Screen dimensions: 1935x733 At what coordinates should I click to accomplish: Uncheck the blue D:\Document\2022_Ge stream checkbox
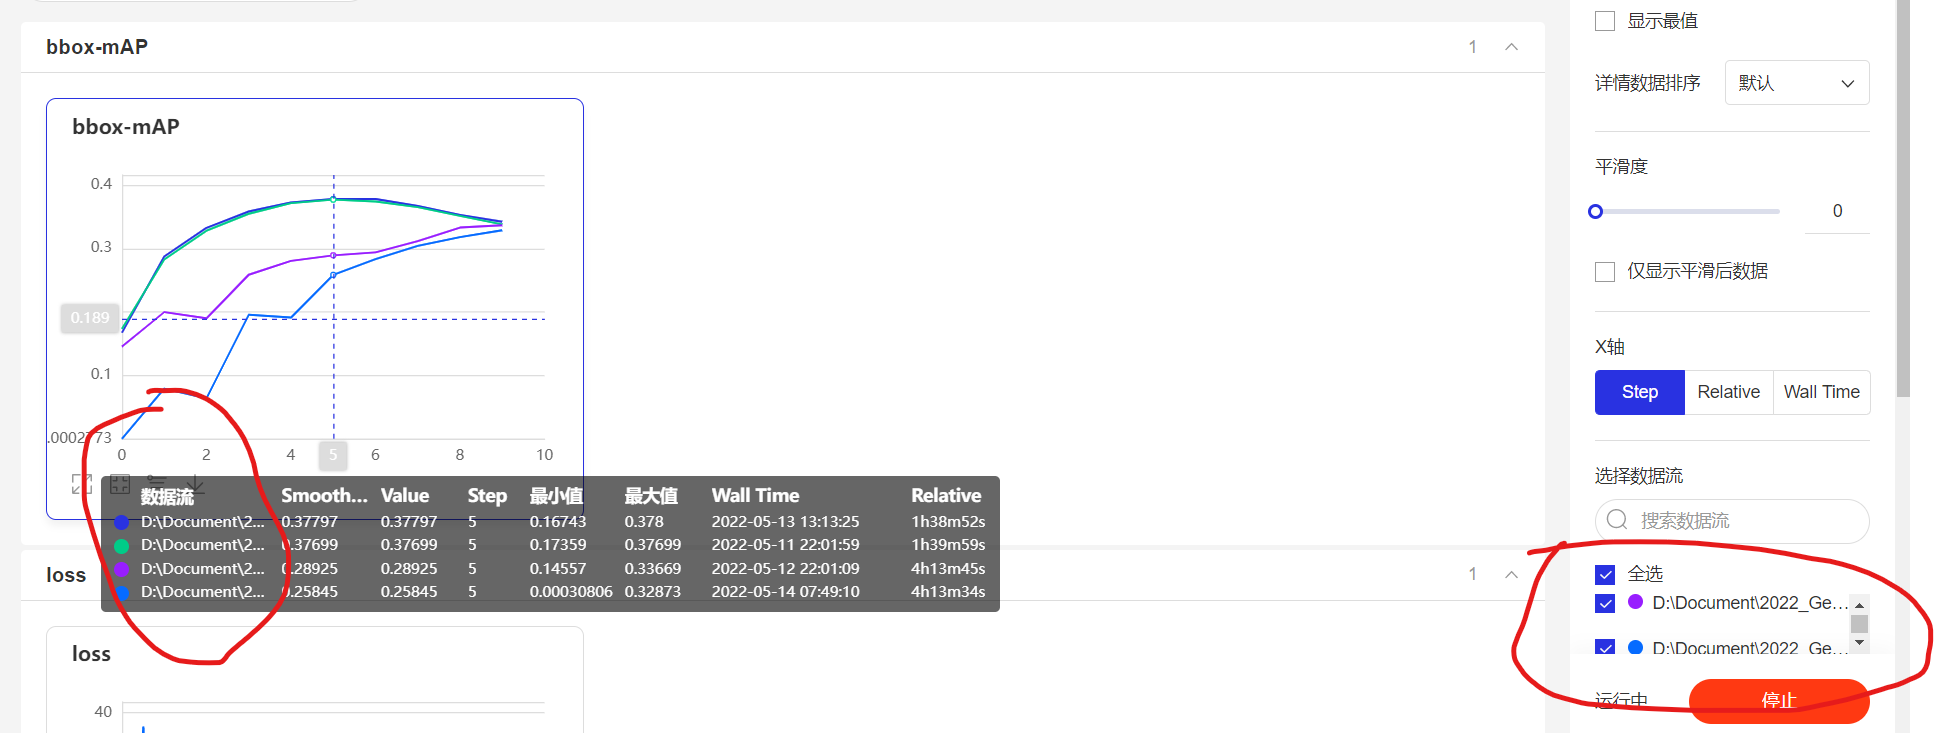pos(1605,646)
